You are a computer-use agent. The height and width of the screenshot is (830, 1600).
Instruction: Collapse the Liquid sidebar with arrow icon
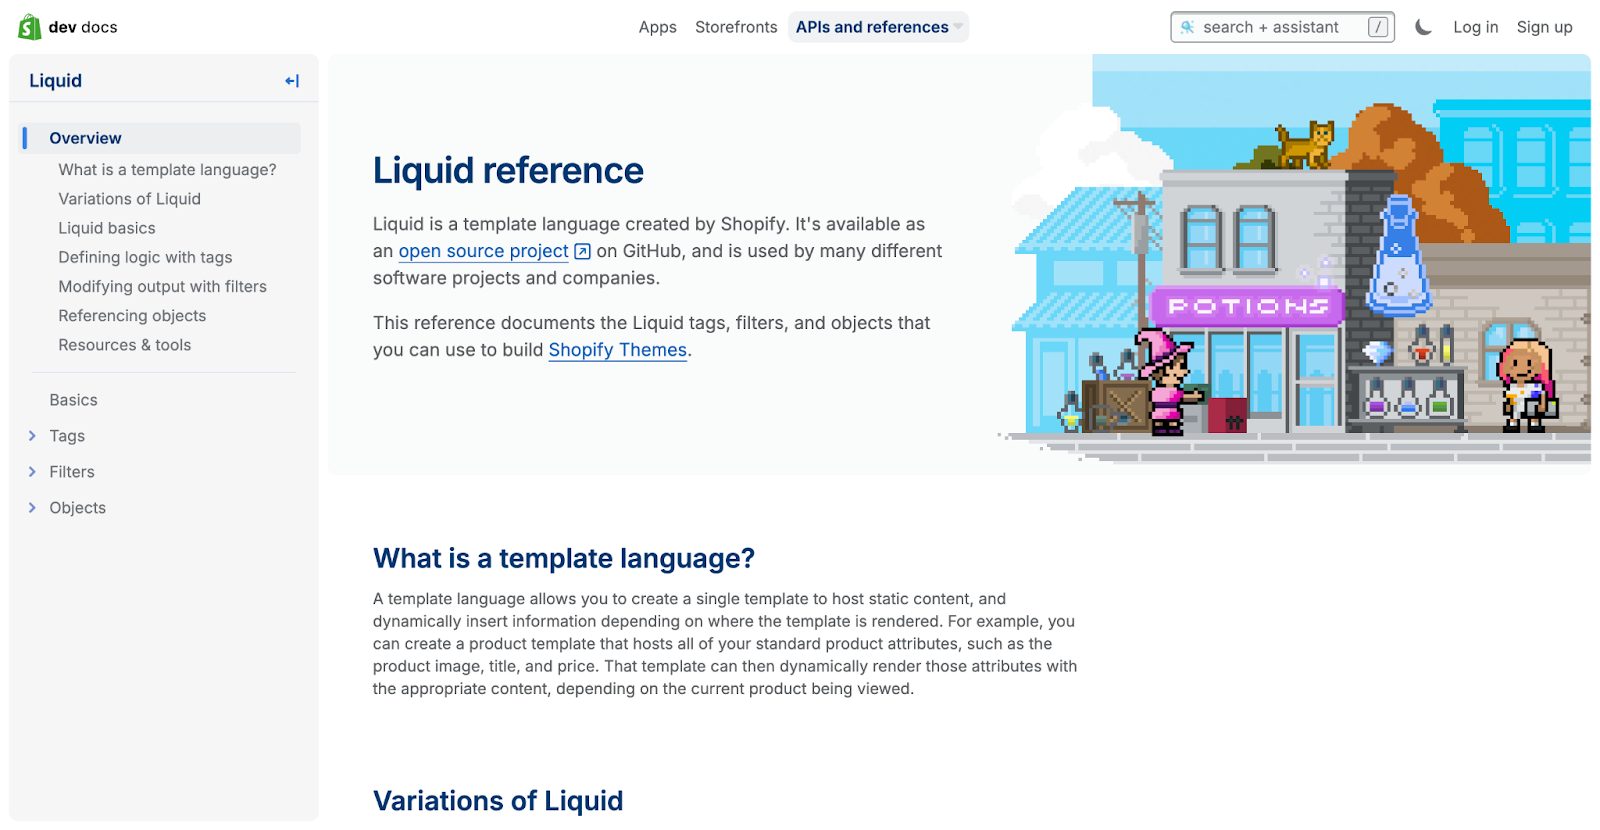point(292,81)
